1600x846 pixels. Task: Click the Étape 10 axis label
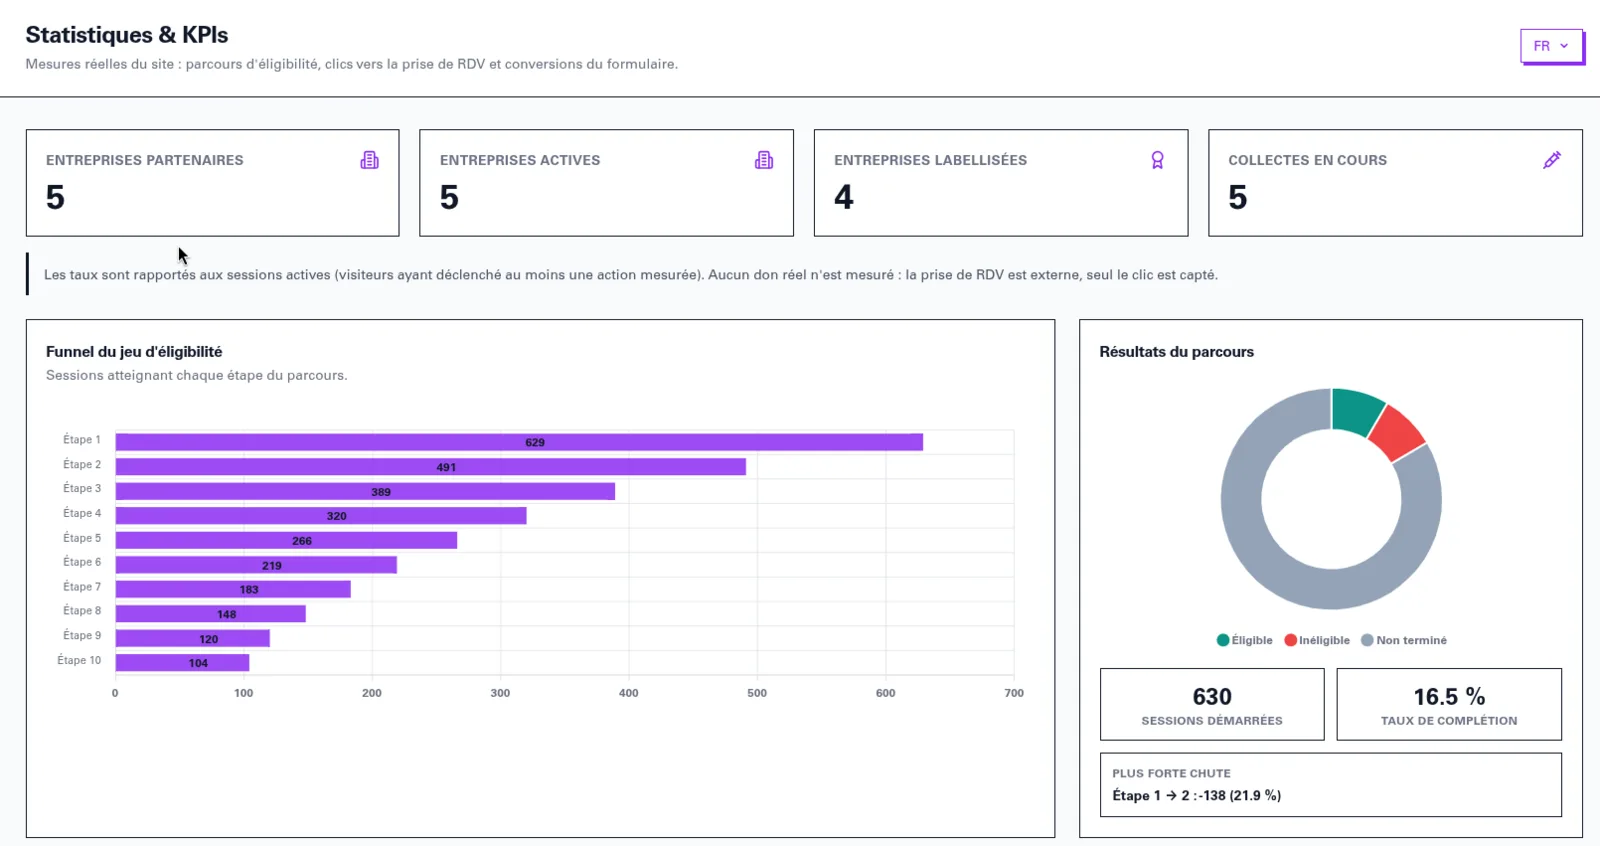(79, 660)
